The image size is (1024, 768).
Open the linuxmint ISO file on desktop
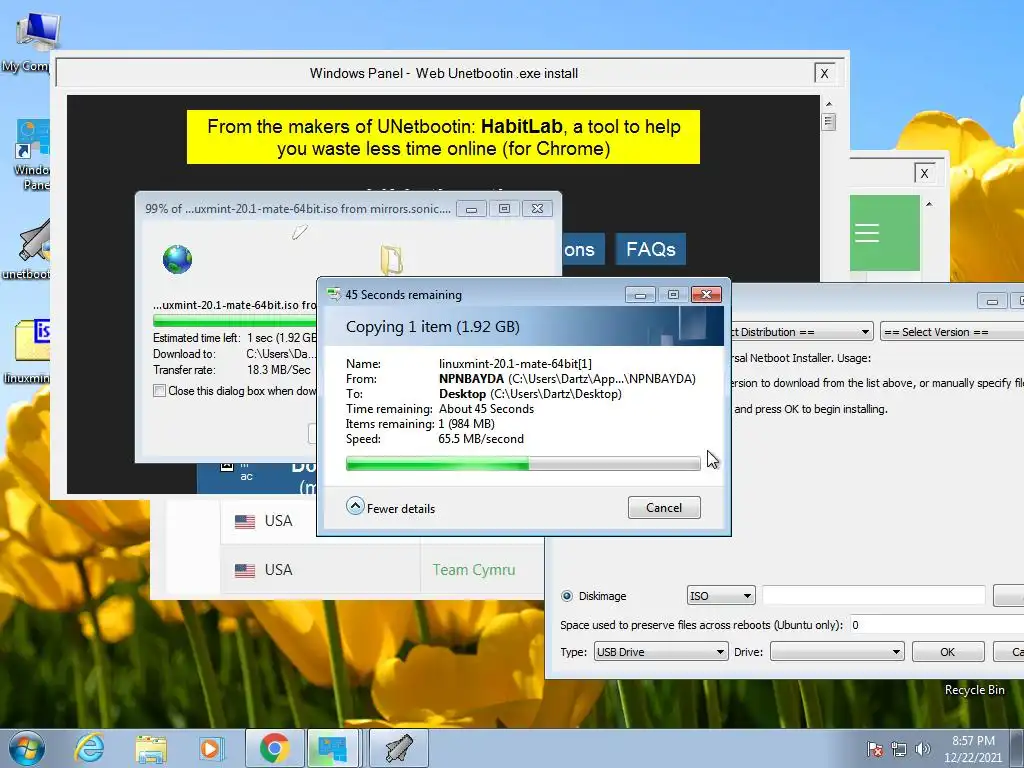click(x=29, y=349)
